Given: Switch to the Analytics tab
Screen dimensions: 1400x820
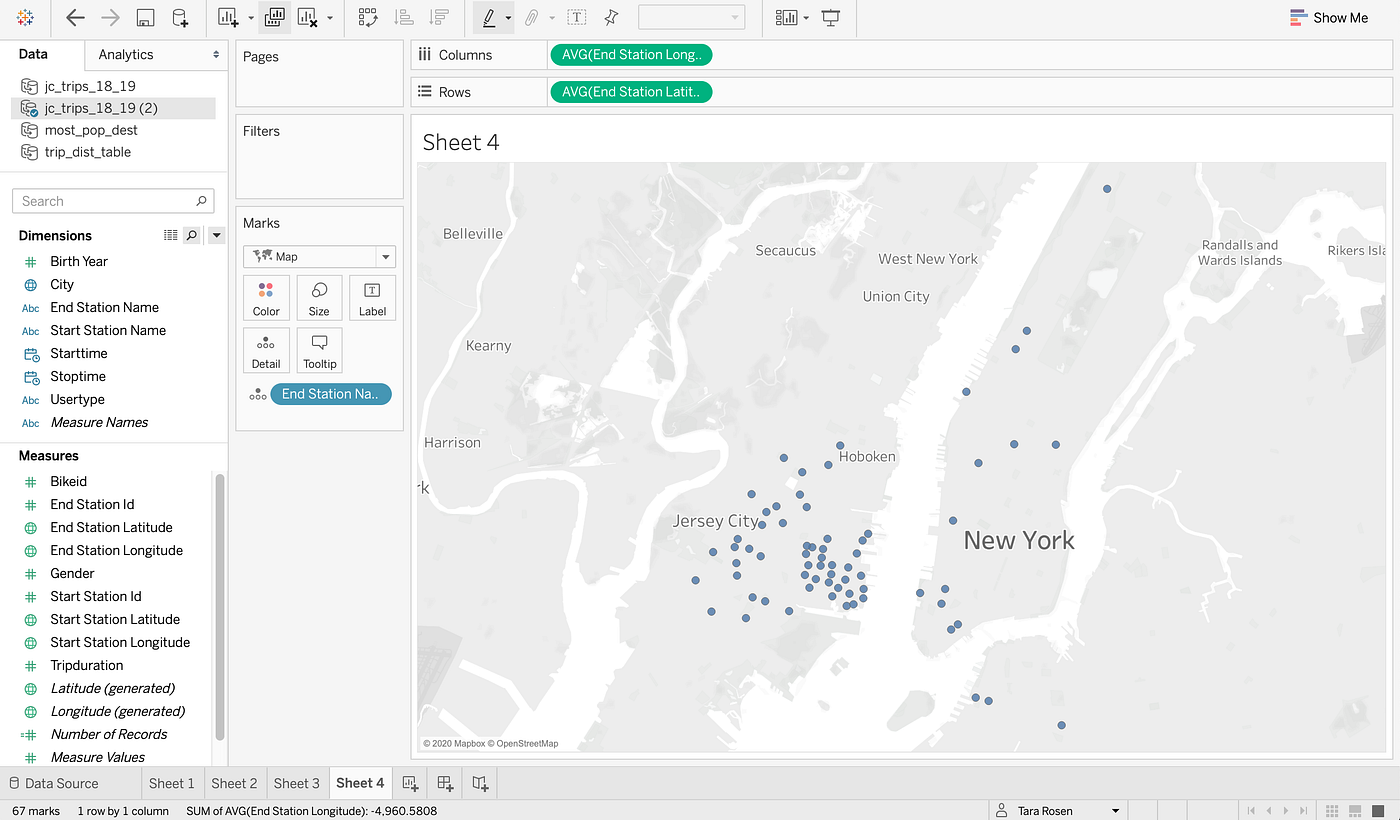Looking at the screenshot, I should [124, 55].
